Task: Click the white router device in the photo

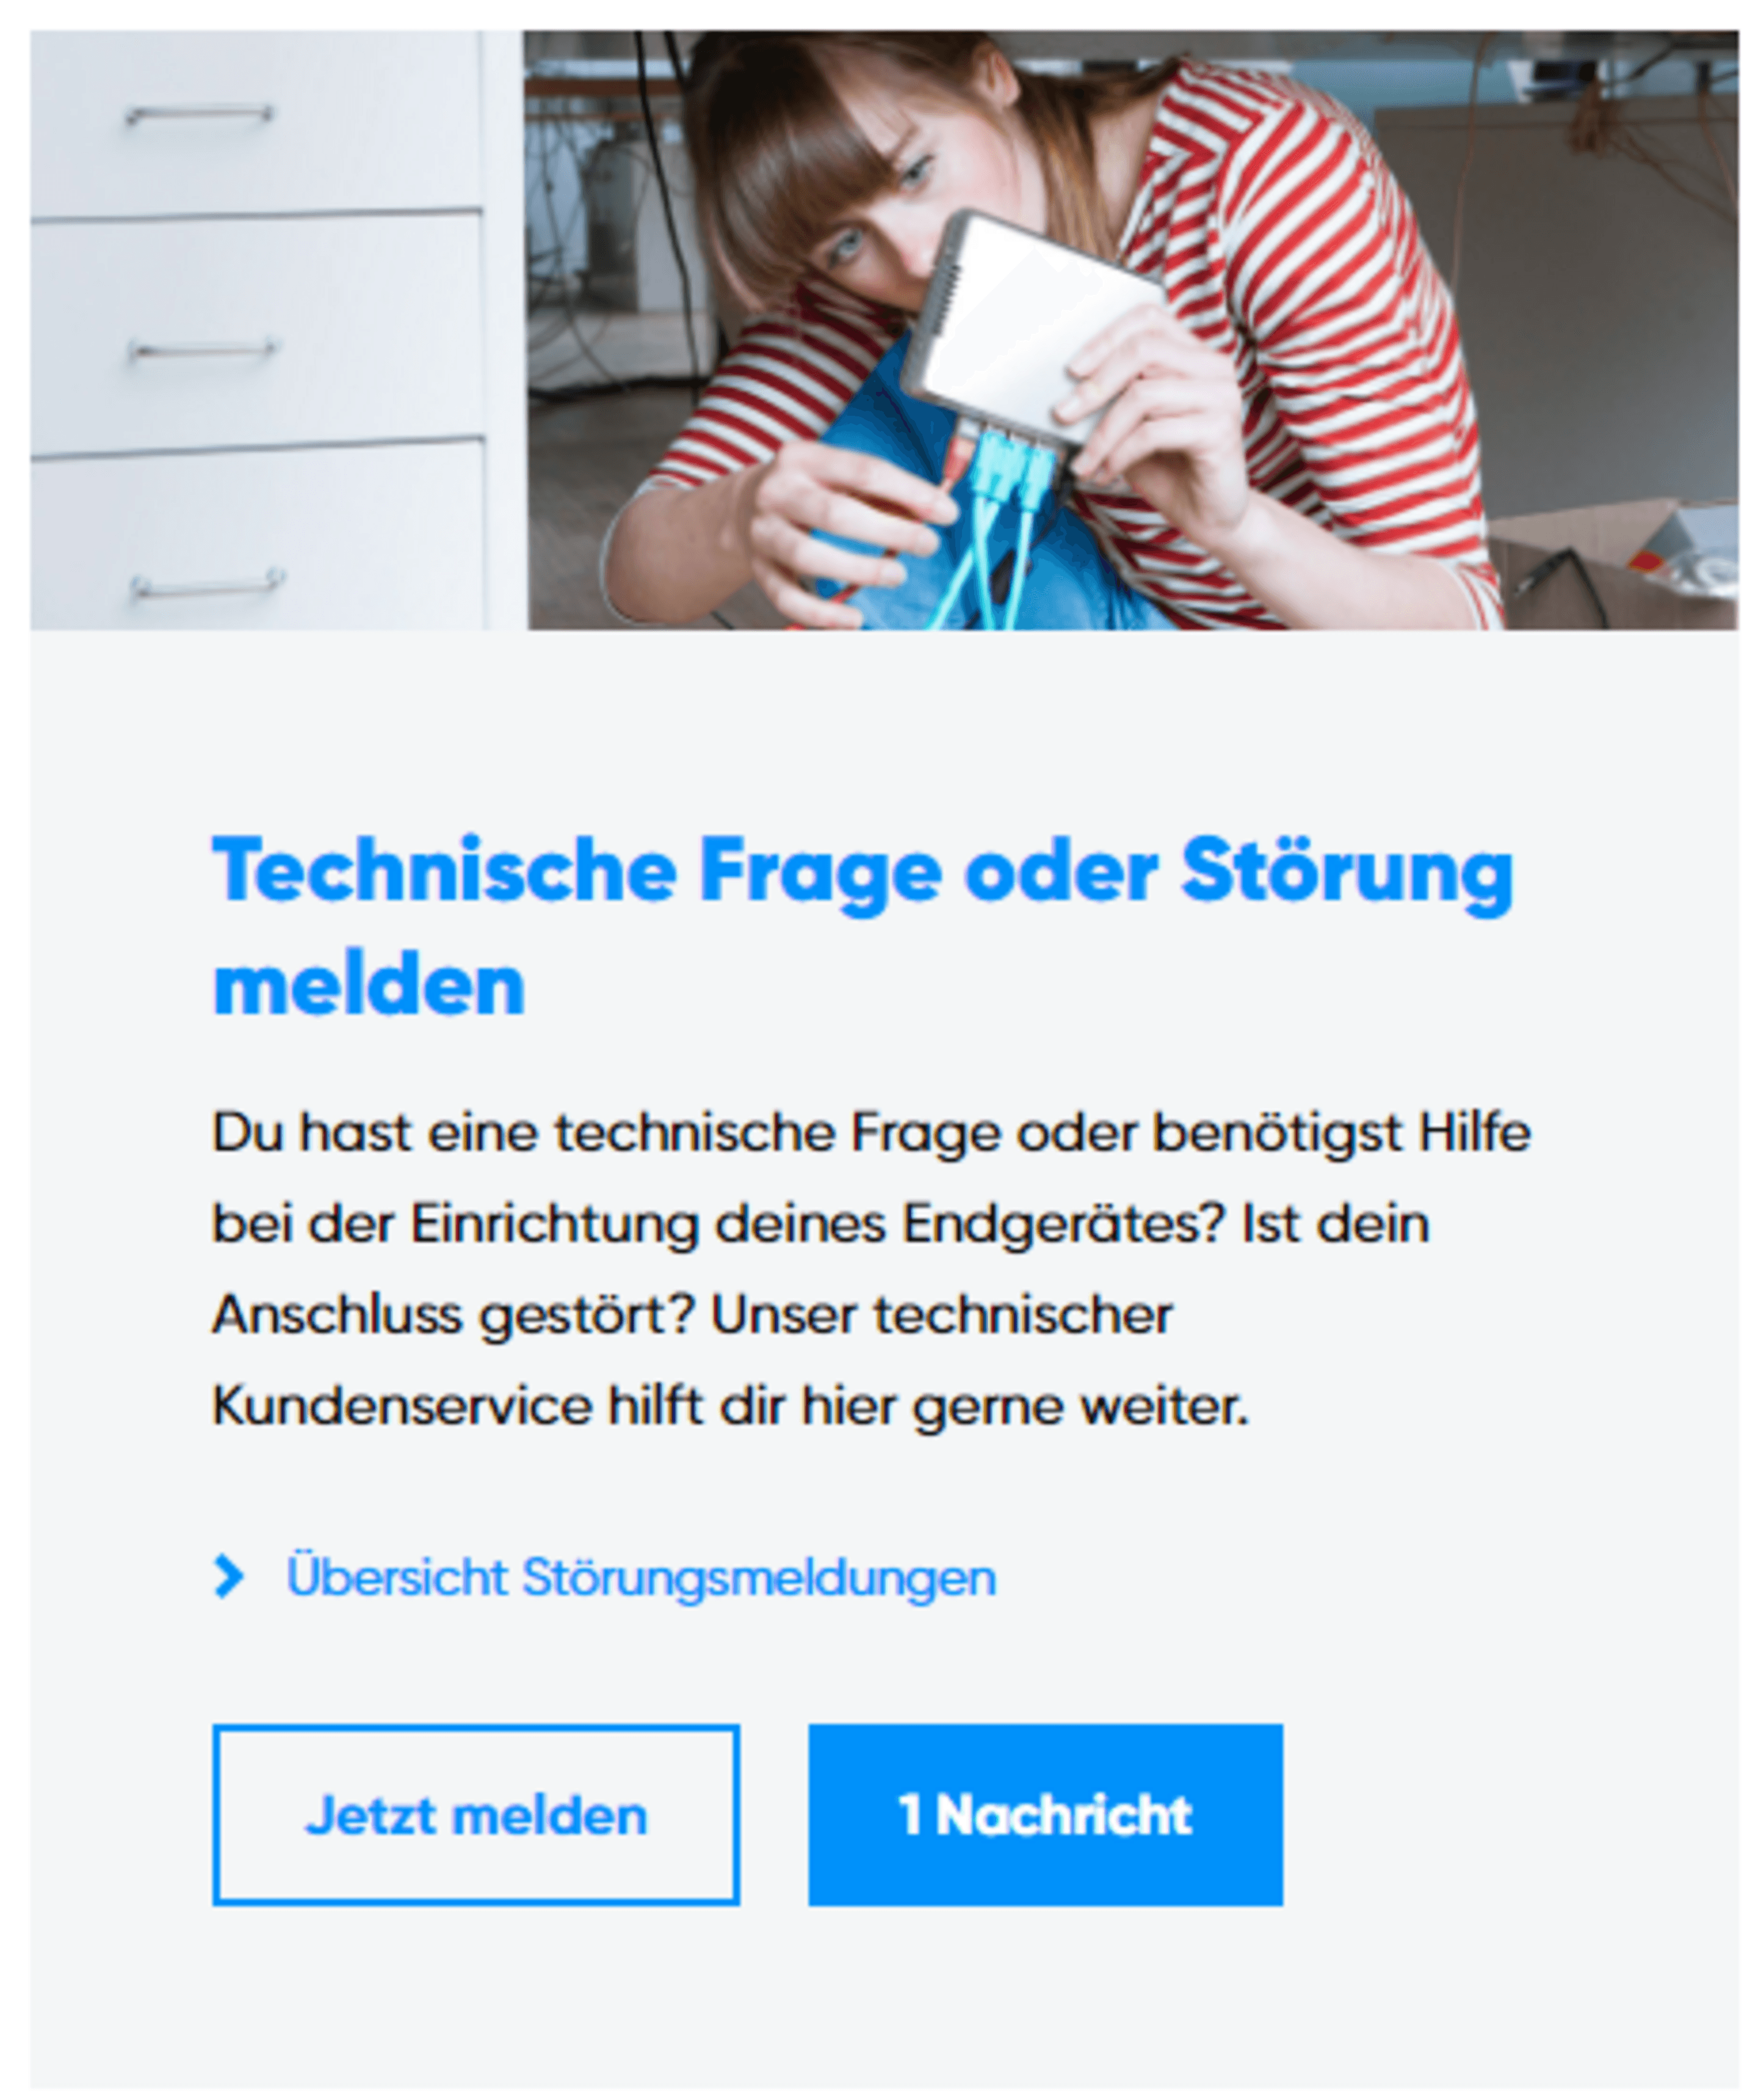Action: [x=1030, y=325]
